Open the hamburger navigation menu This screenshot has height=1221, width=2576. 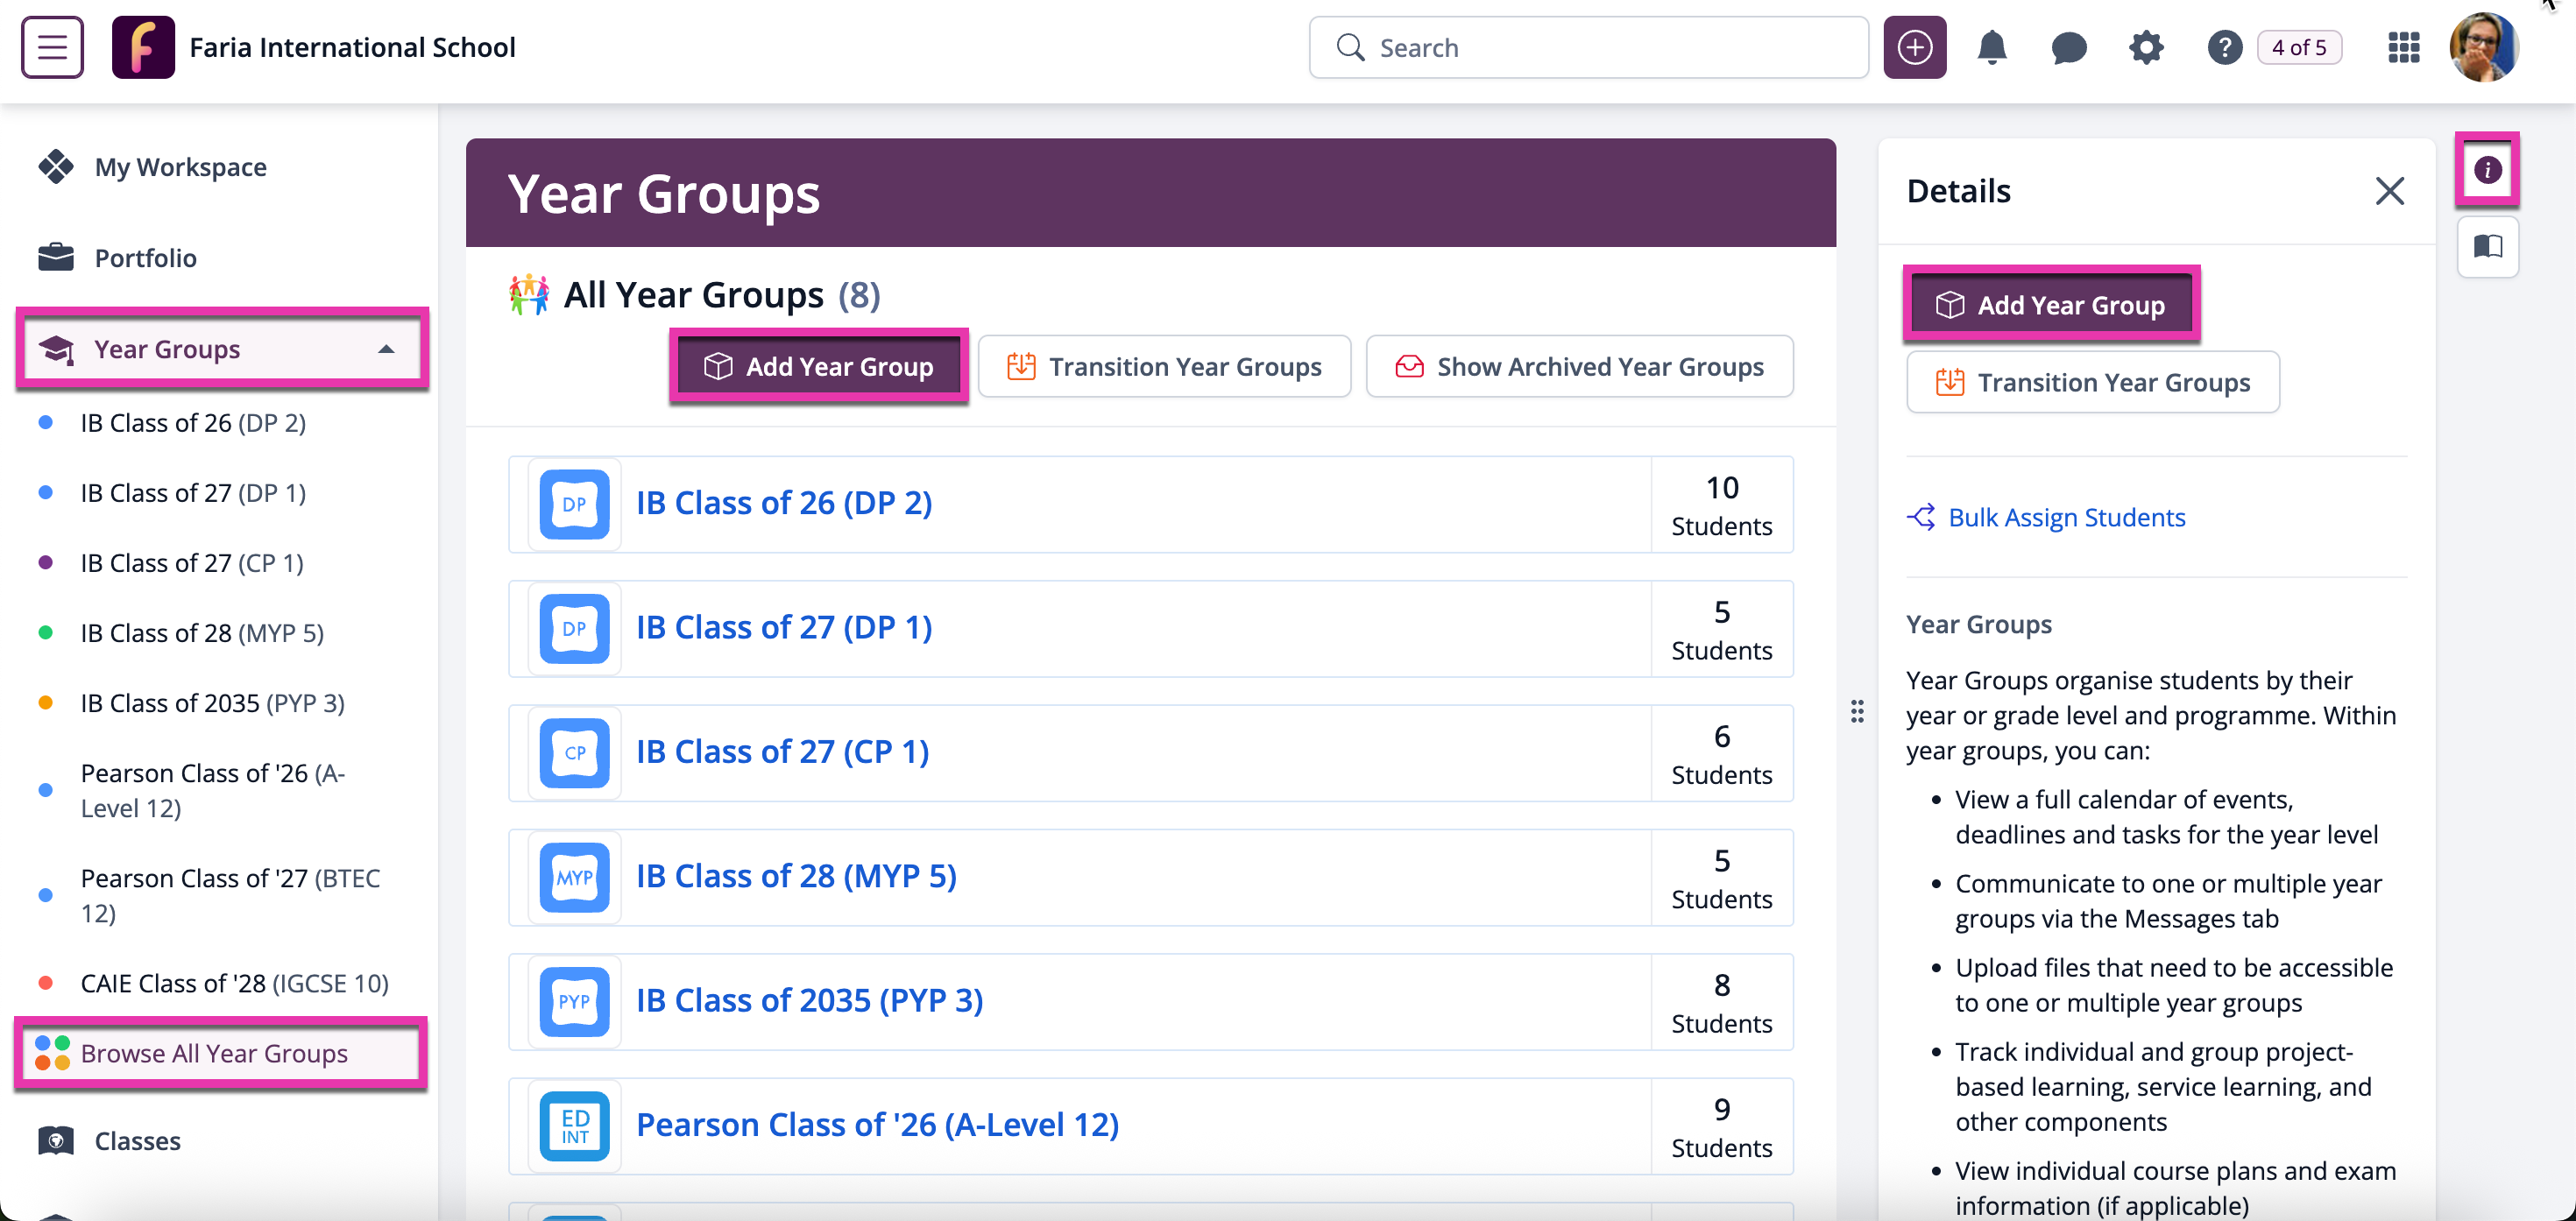(x=52, y=47)
